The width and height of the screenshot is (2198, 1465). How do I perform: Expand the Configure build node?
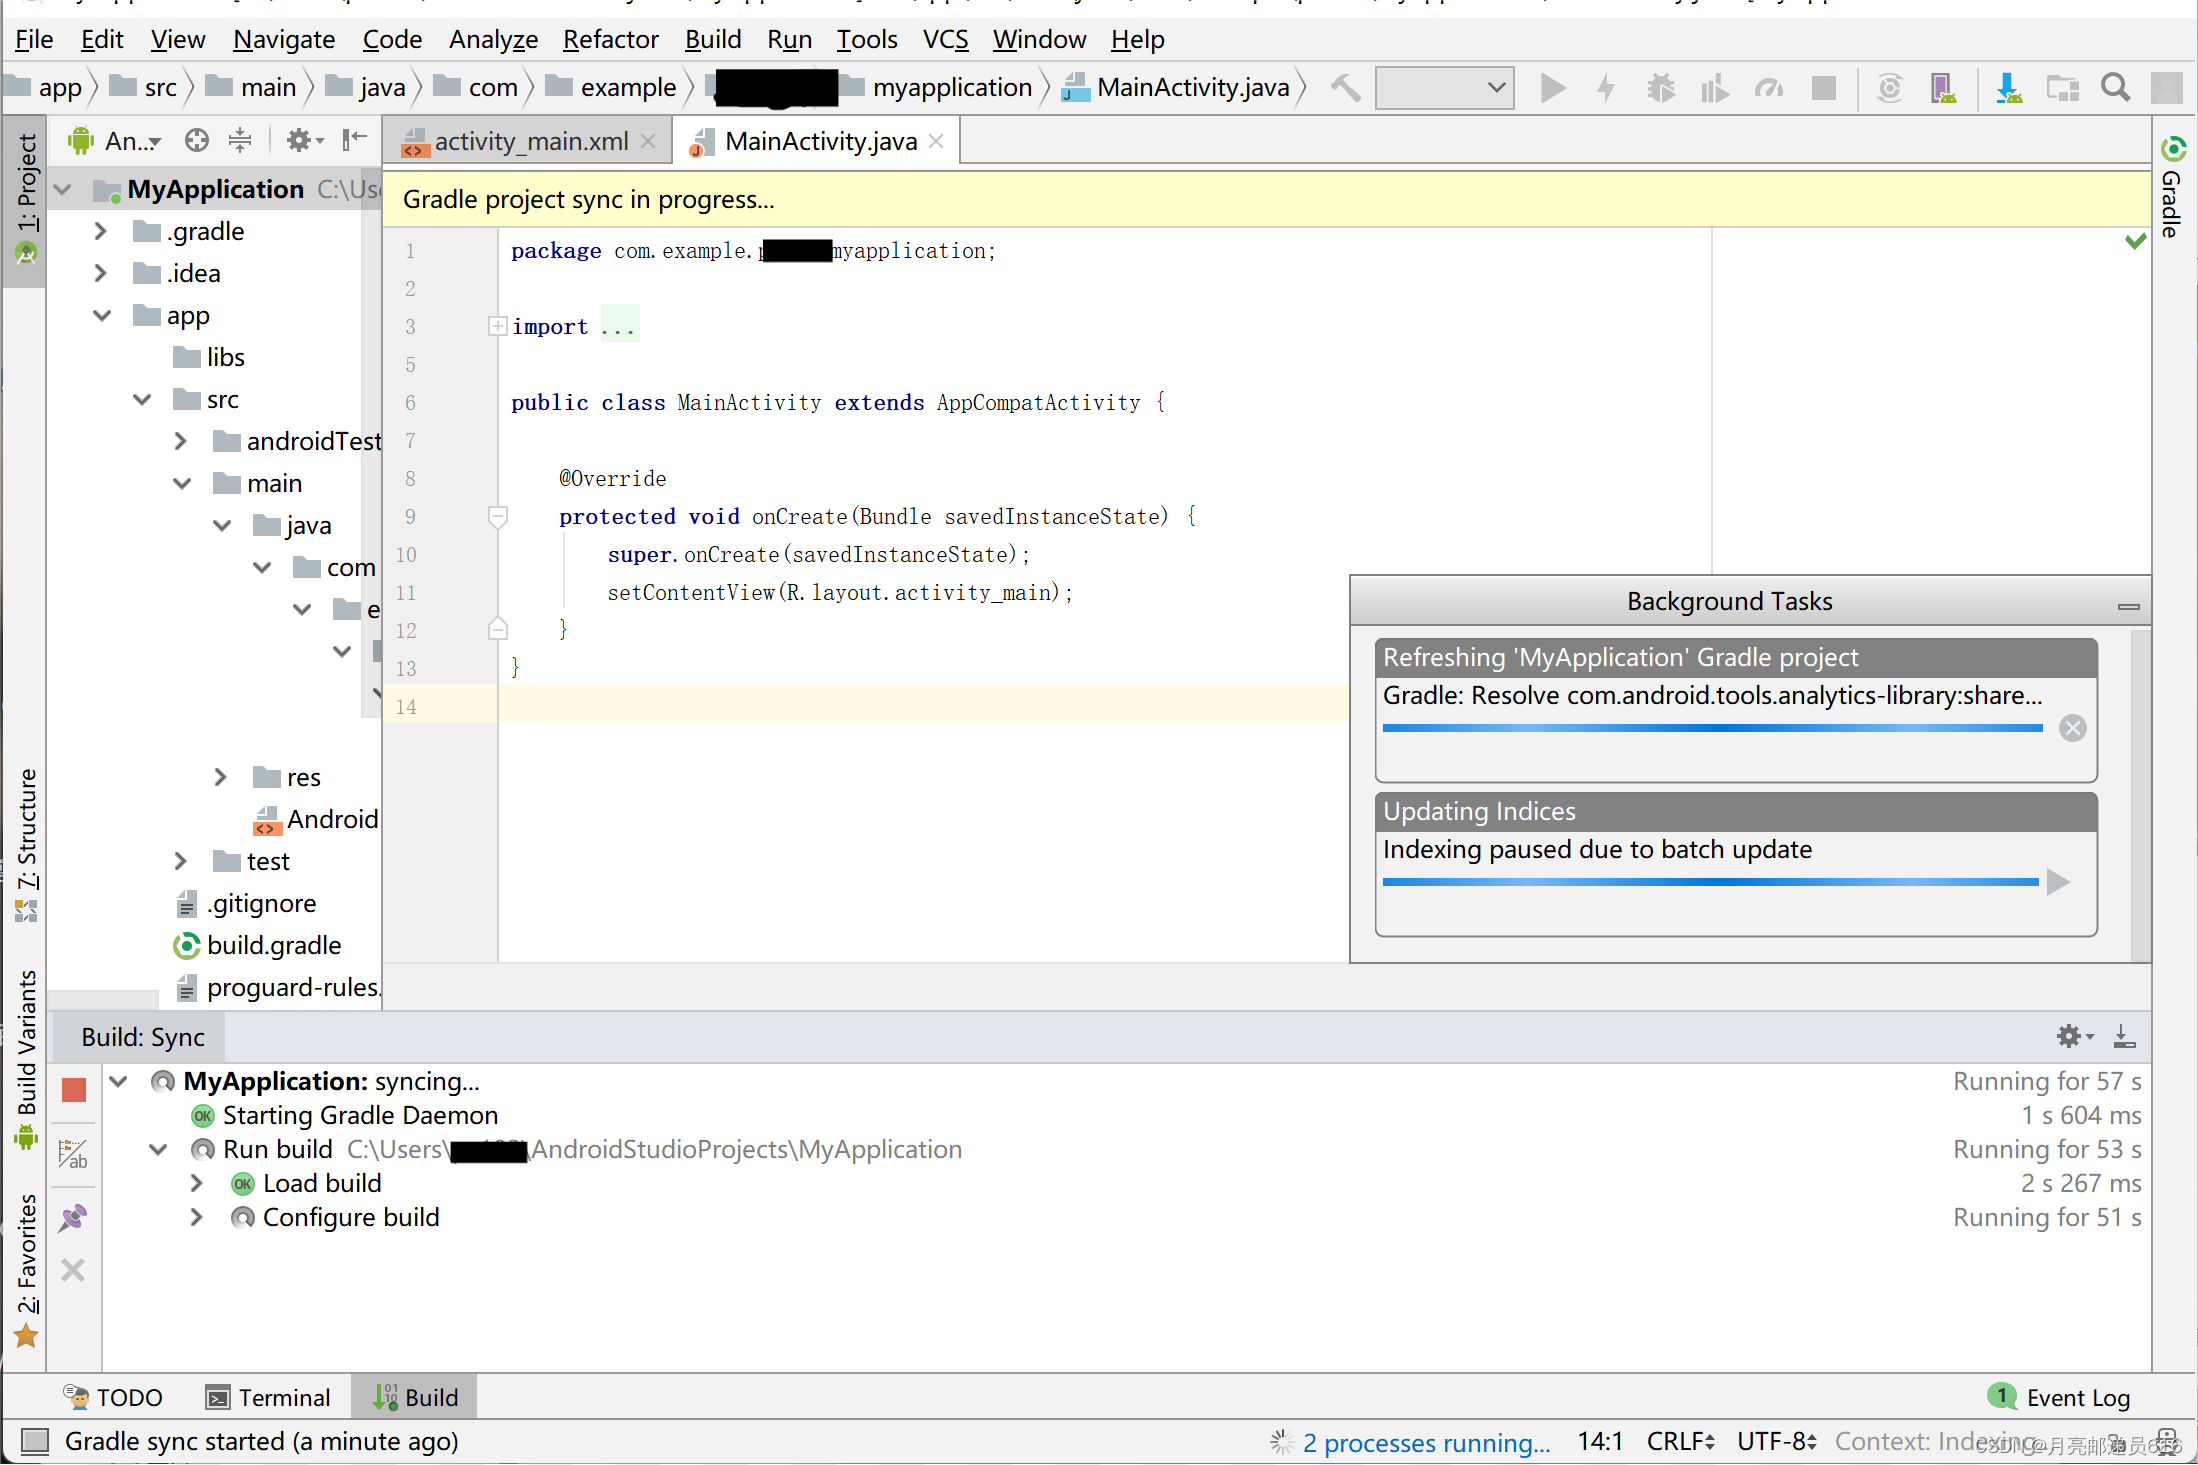[x=197, y=1217]
